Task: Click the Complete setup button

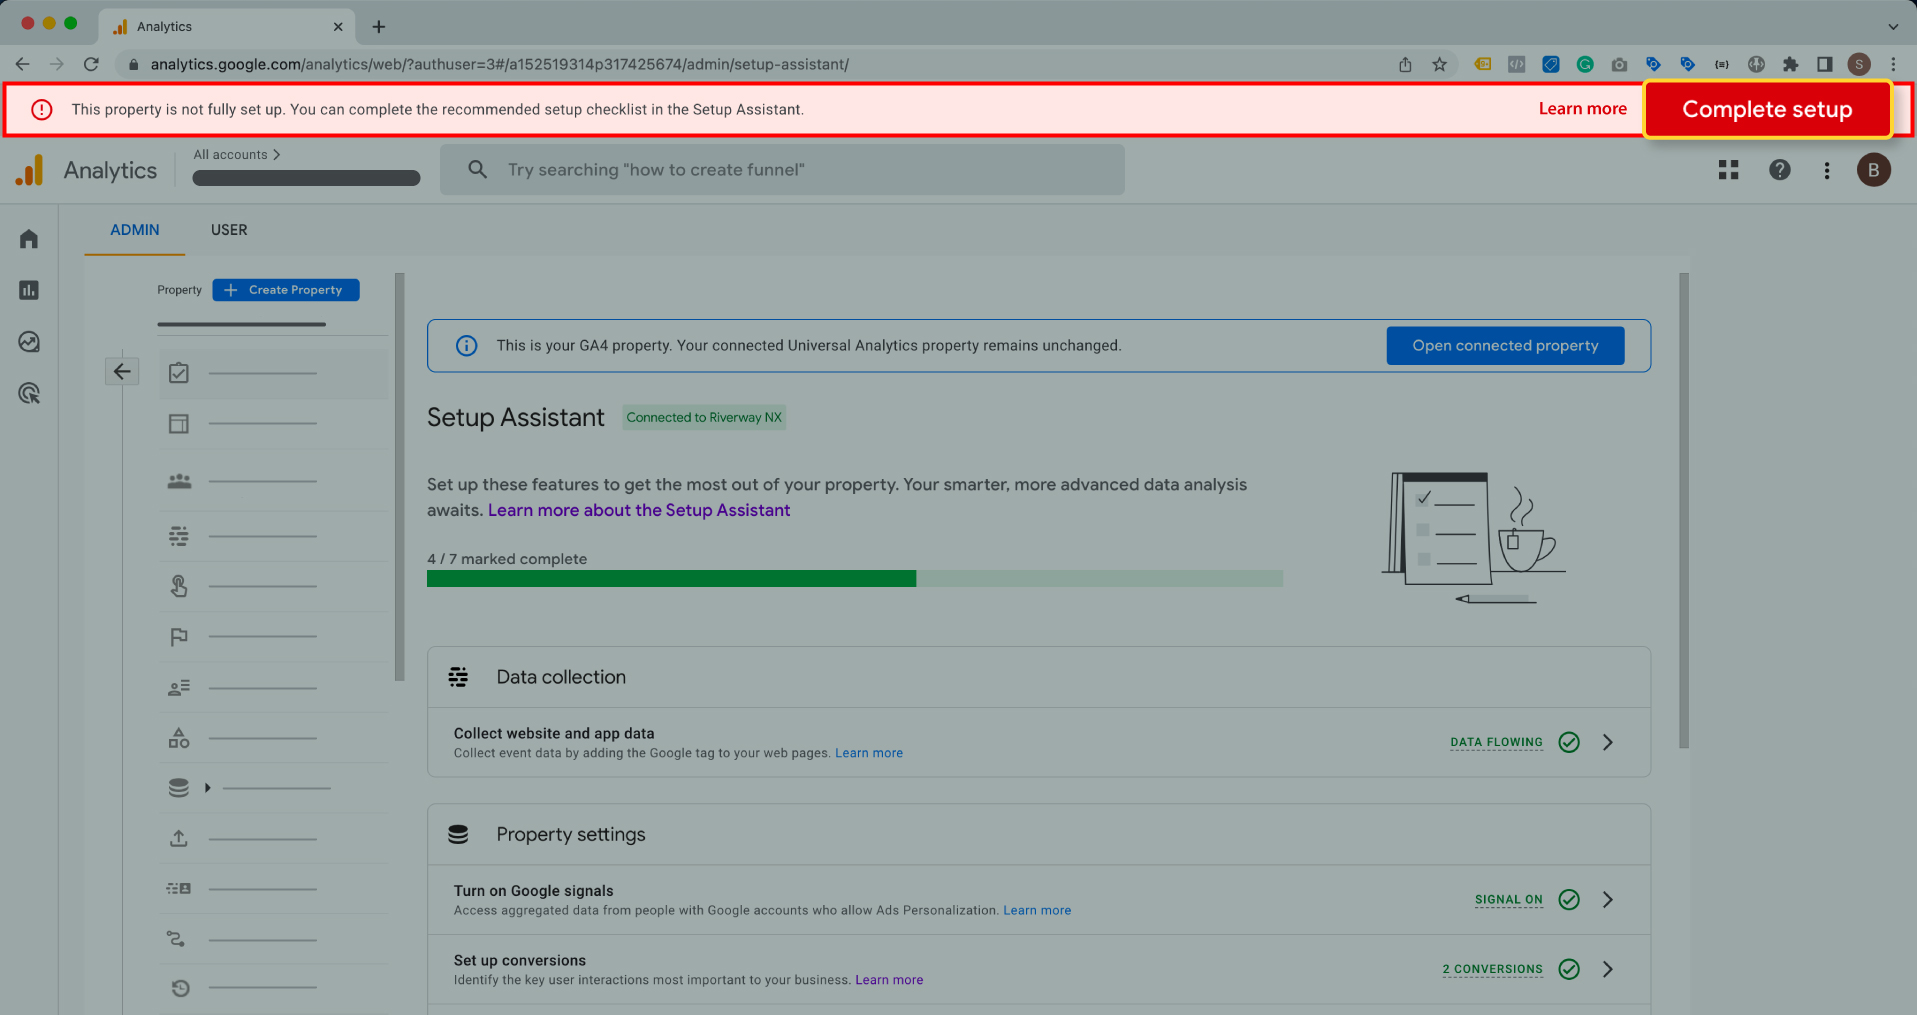Action: pyautogui.click(x=1767, y=109)
